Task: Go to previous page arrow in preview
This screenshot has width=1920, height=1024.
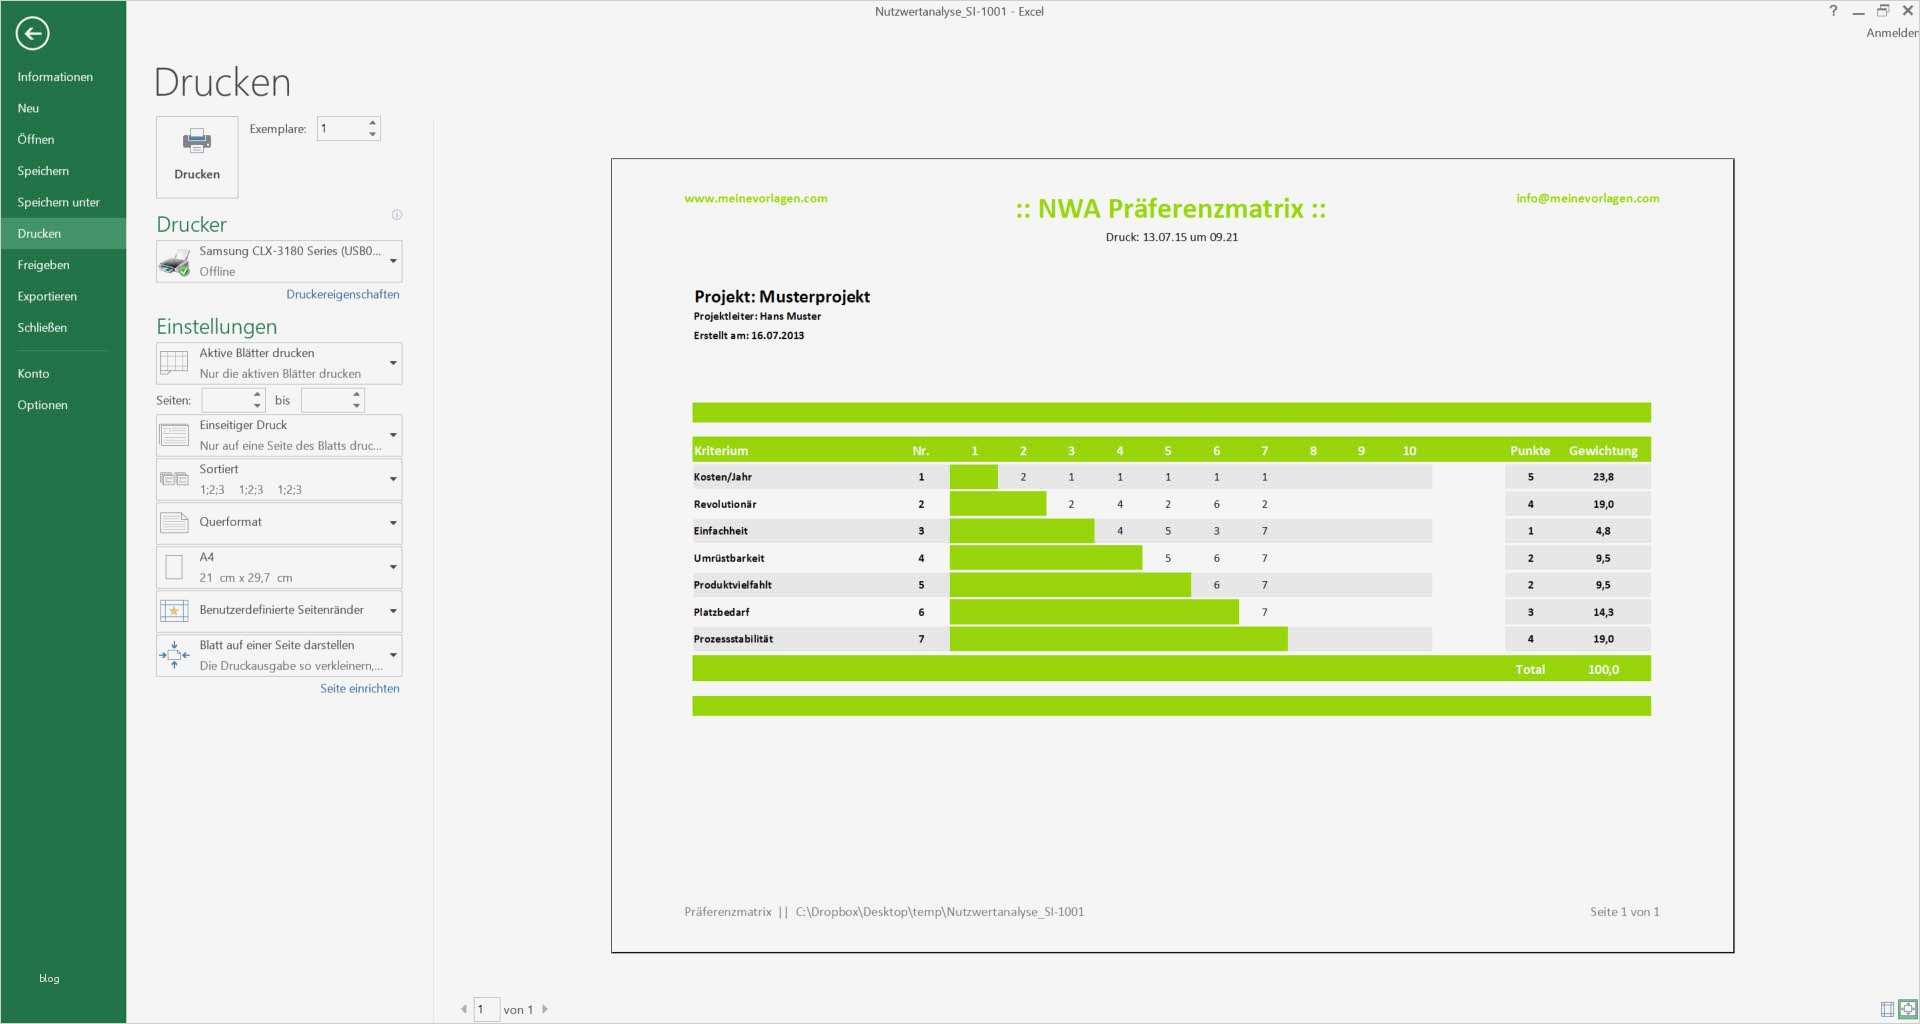Action: 464,1009
